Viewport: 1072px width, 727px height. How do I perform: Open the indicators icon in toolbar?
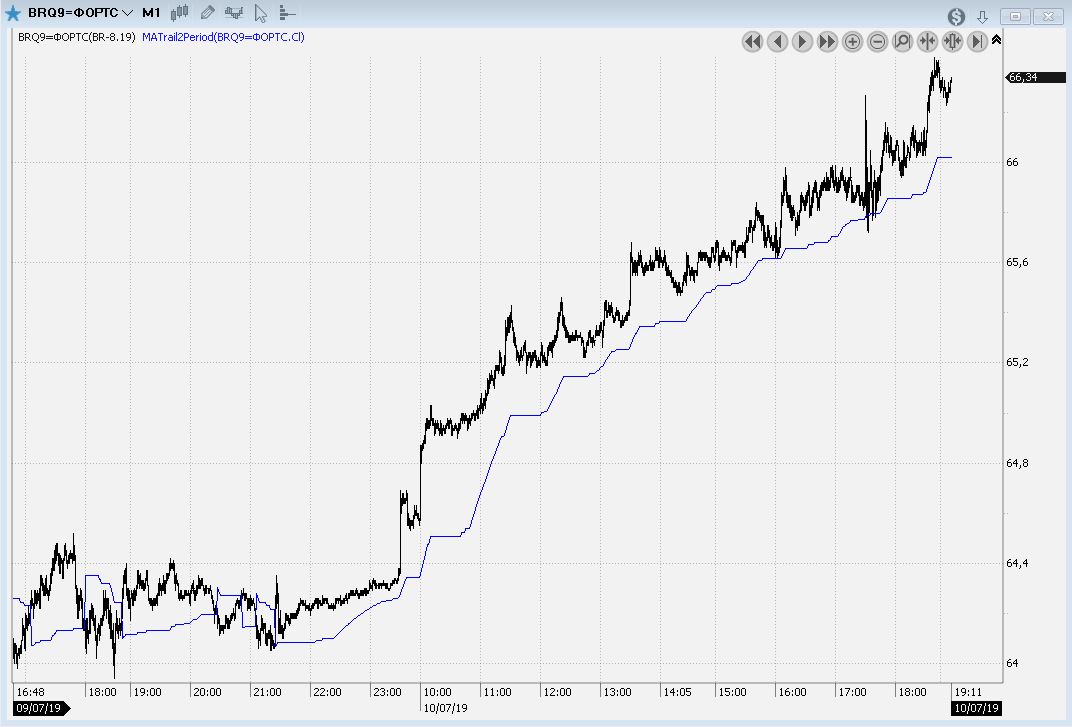point(234,13)
